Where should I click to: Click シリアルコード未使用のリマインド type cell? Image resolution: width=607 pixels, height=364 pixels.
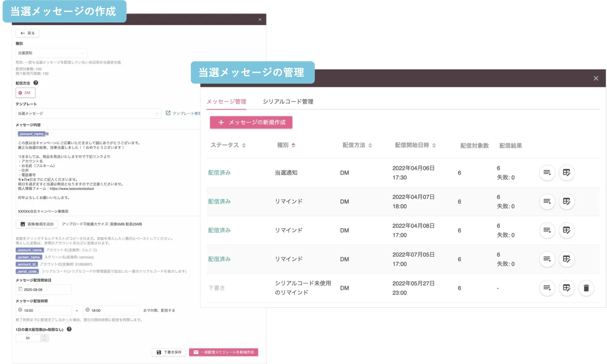pos(303,288)
